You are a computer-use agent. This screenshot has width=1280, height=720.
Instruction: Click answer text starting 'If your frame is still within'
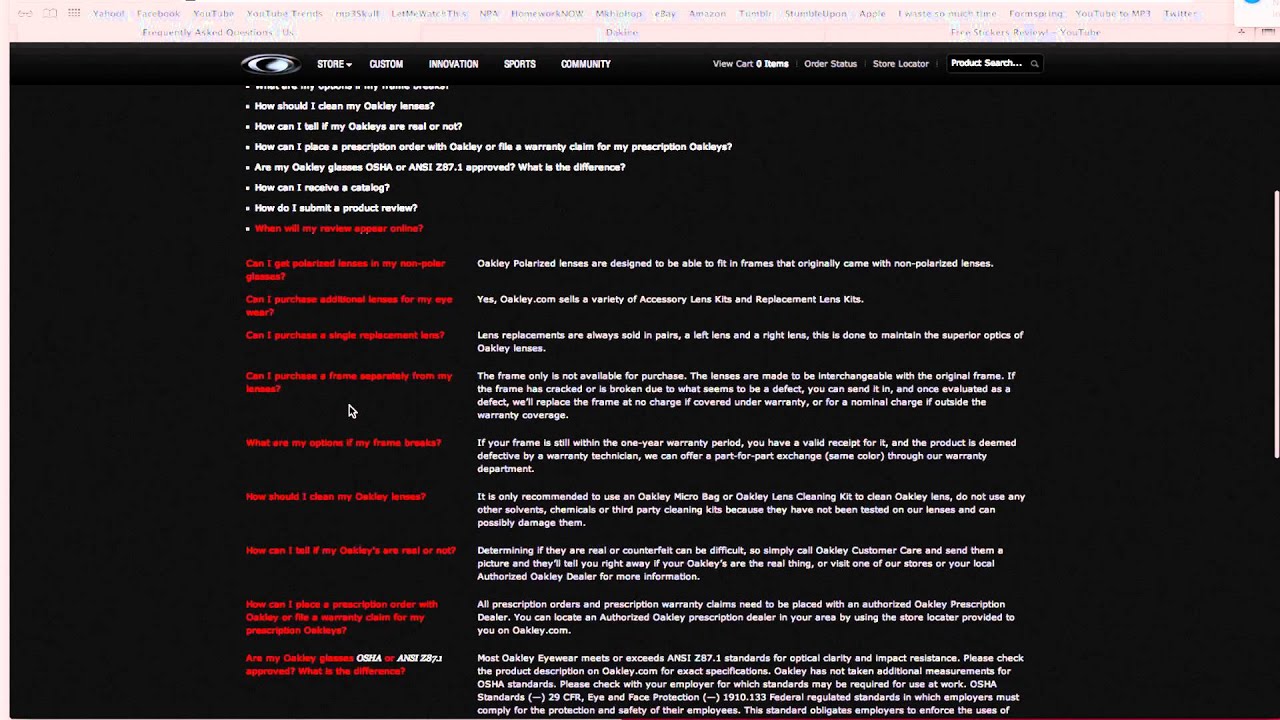point(747,456)
